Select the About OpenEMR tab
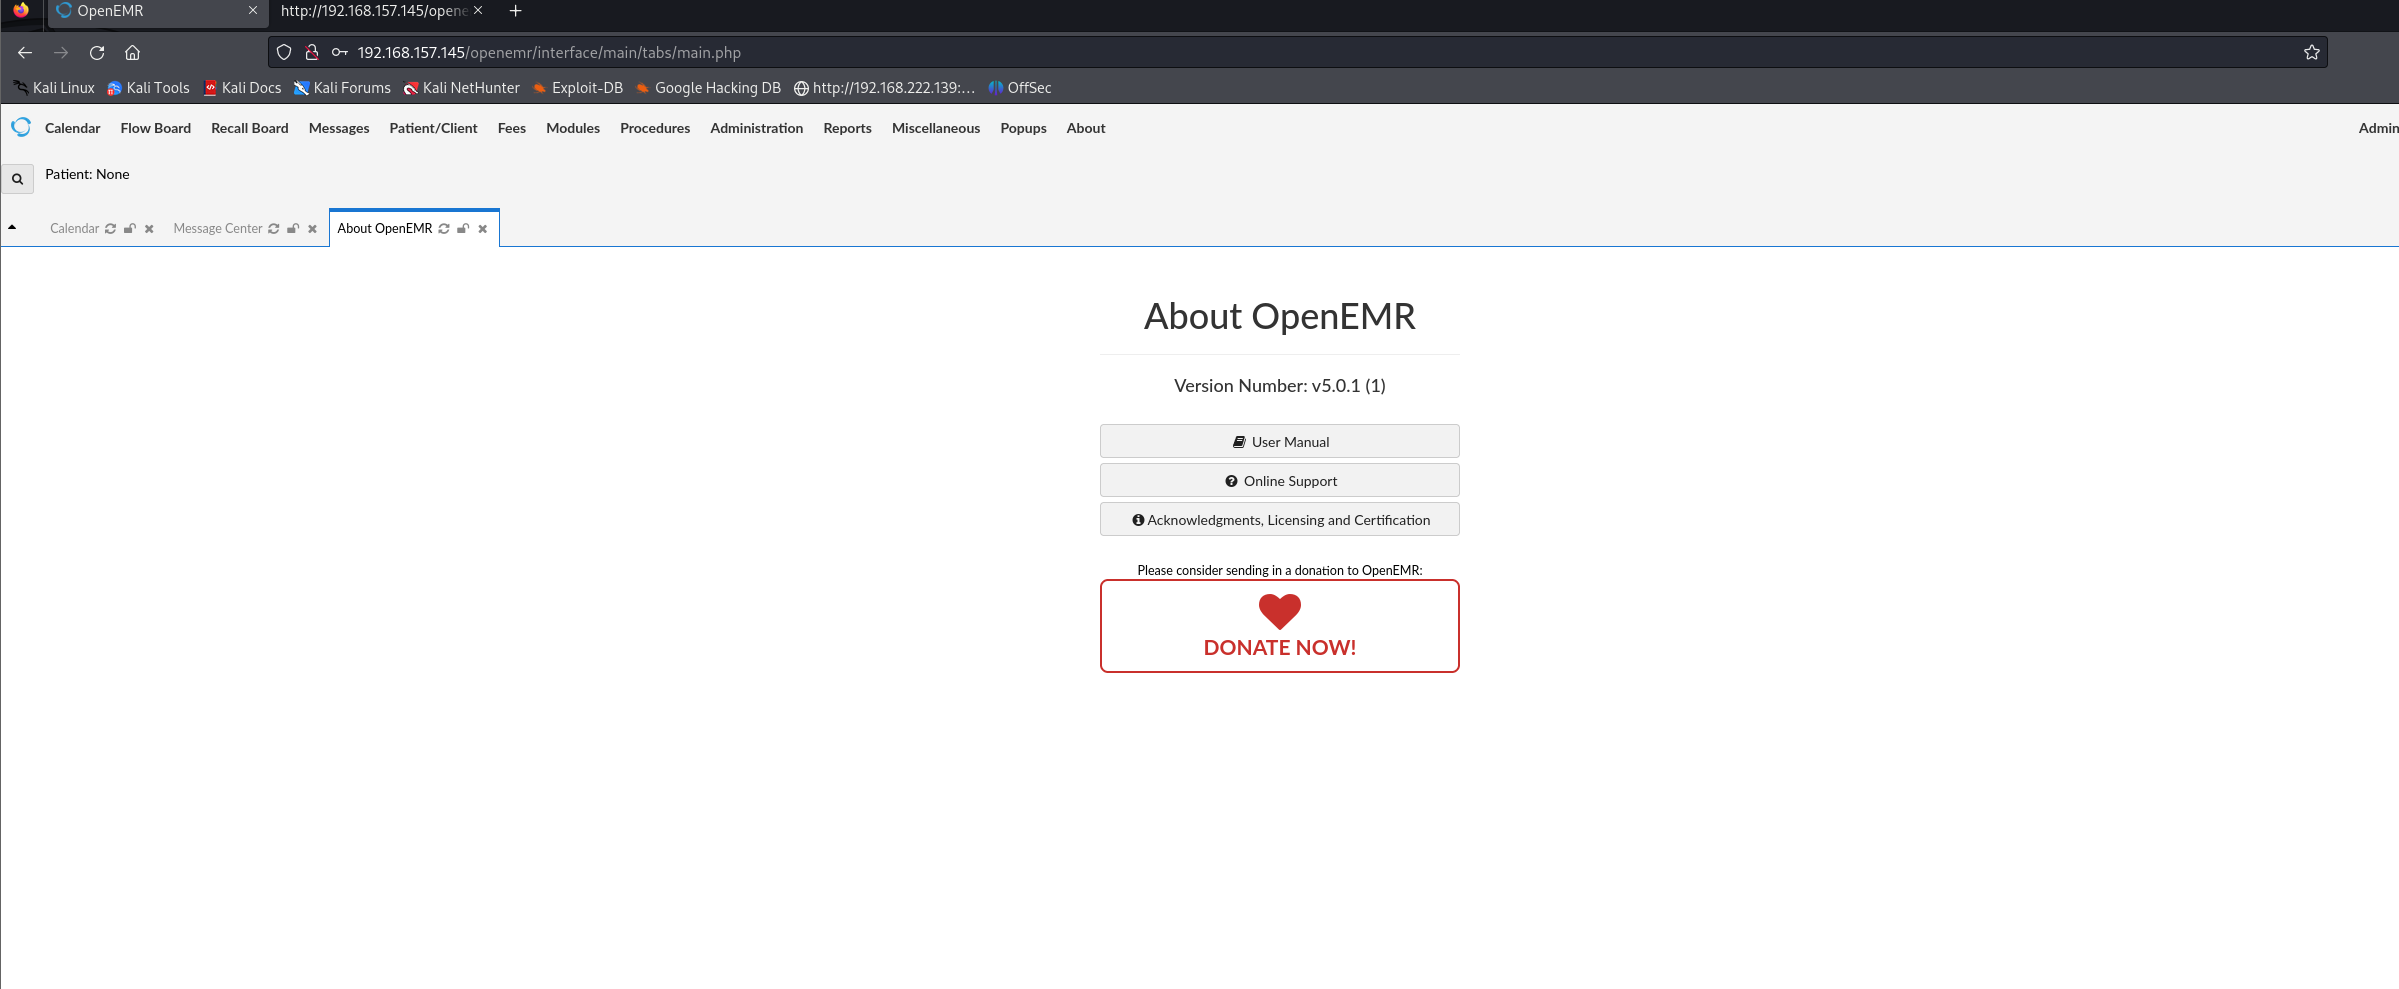 384,229
